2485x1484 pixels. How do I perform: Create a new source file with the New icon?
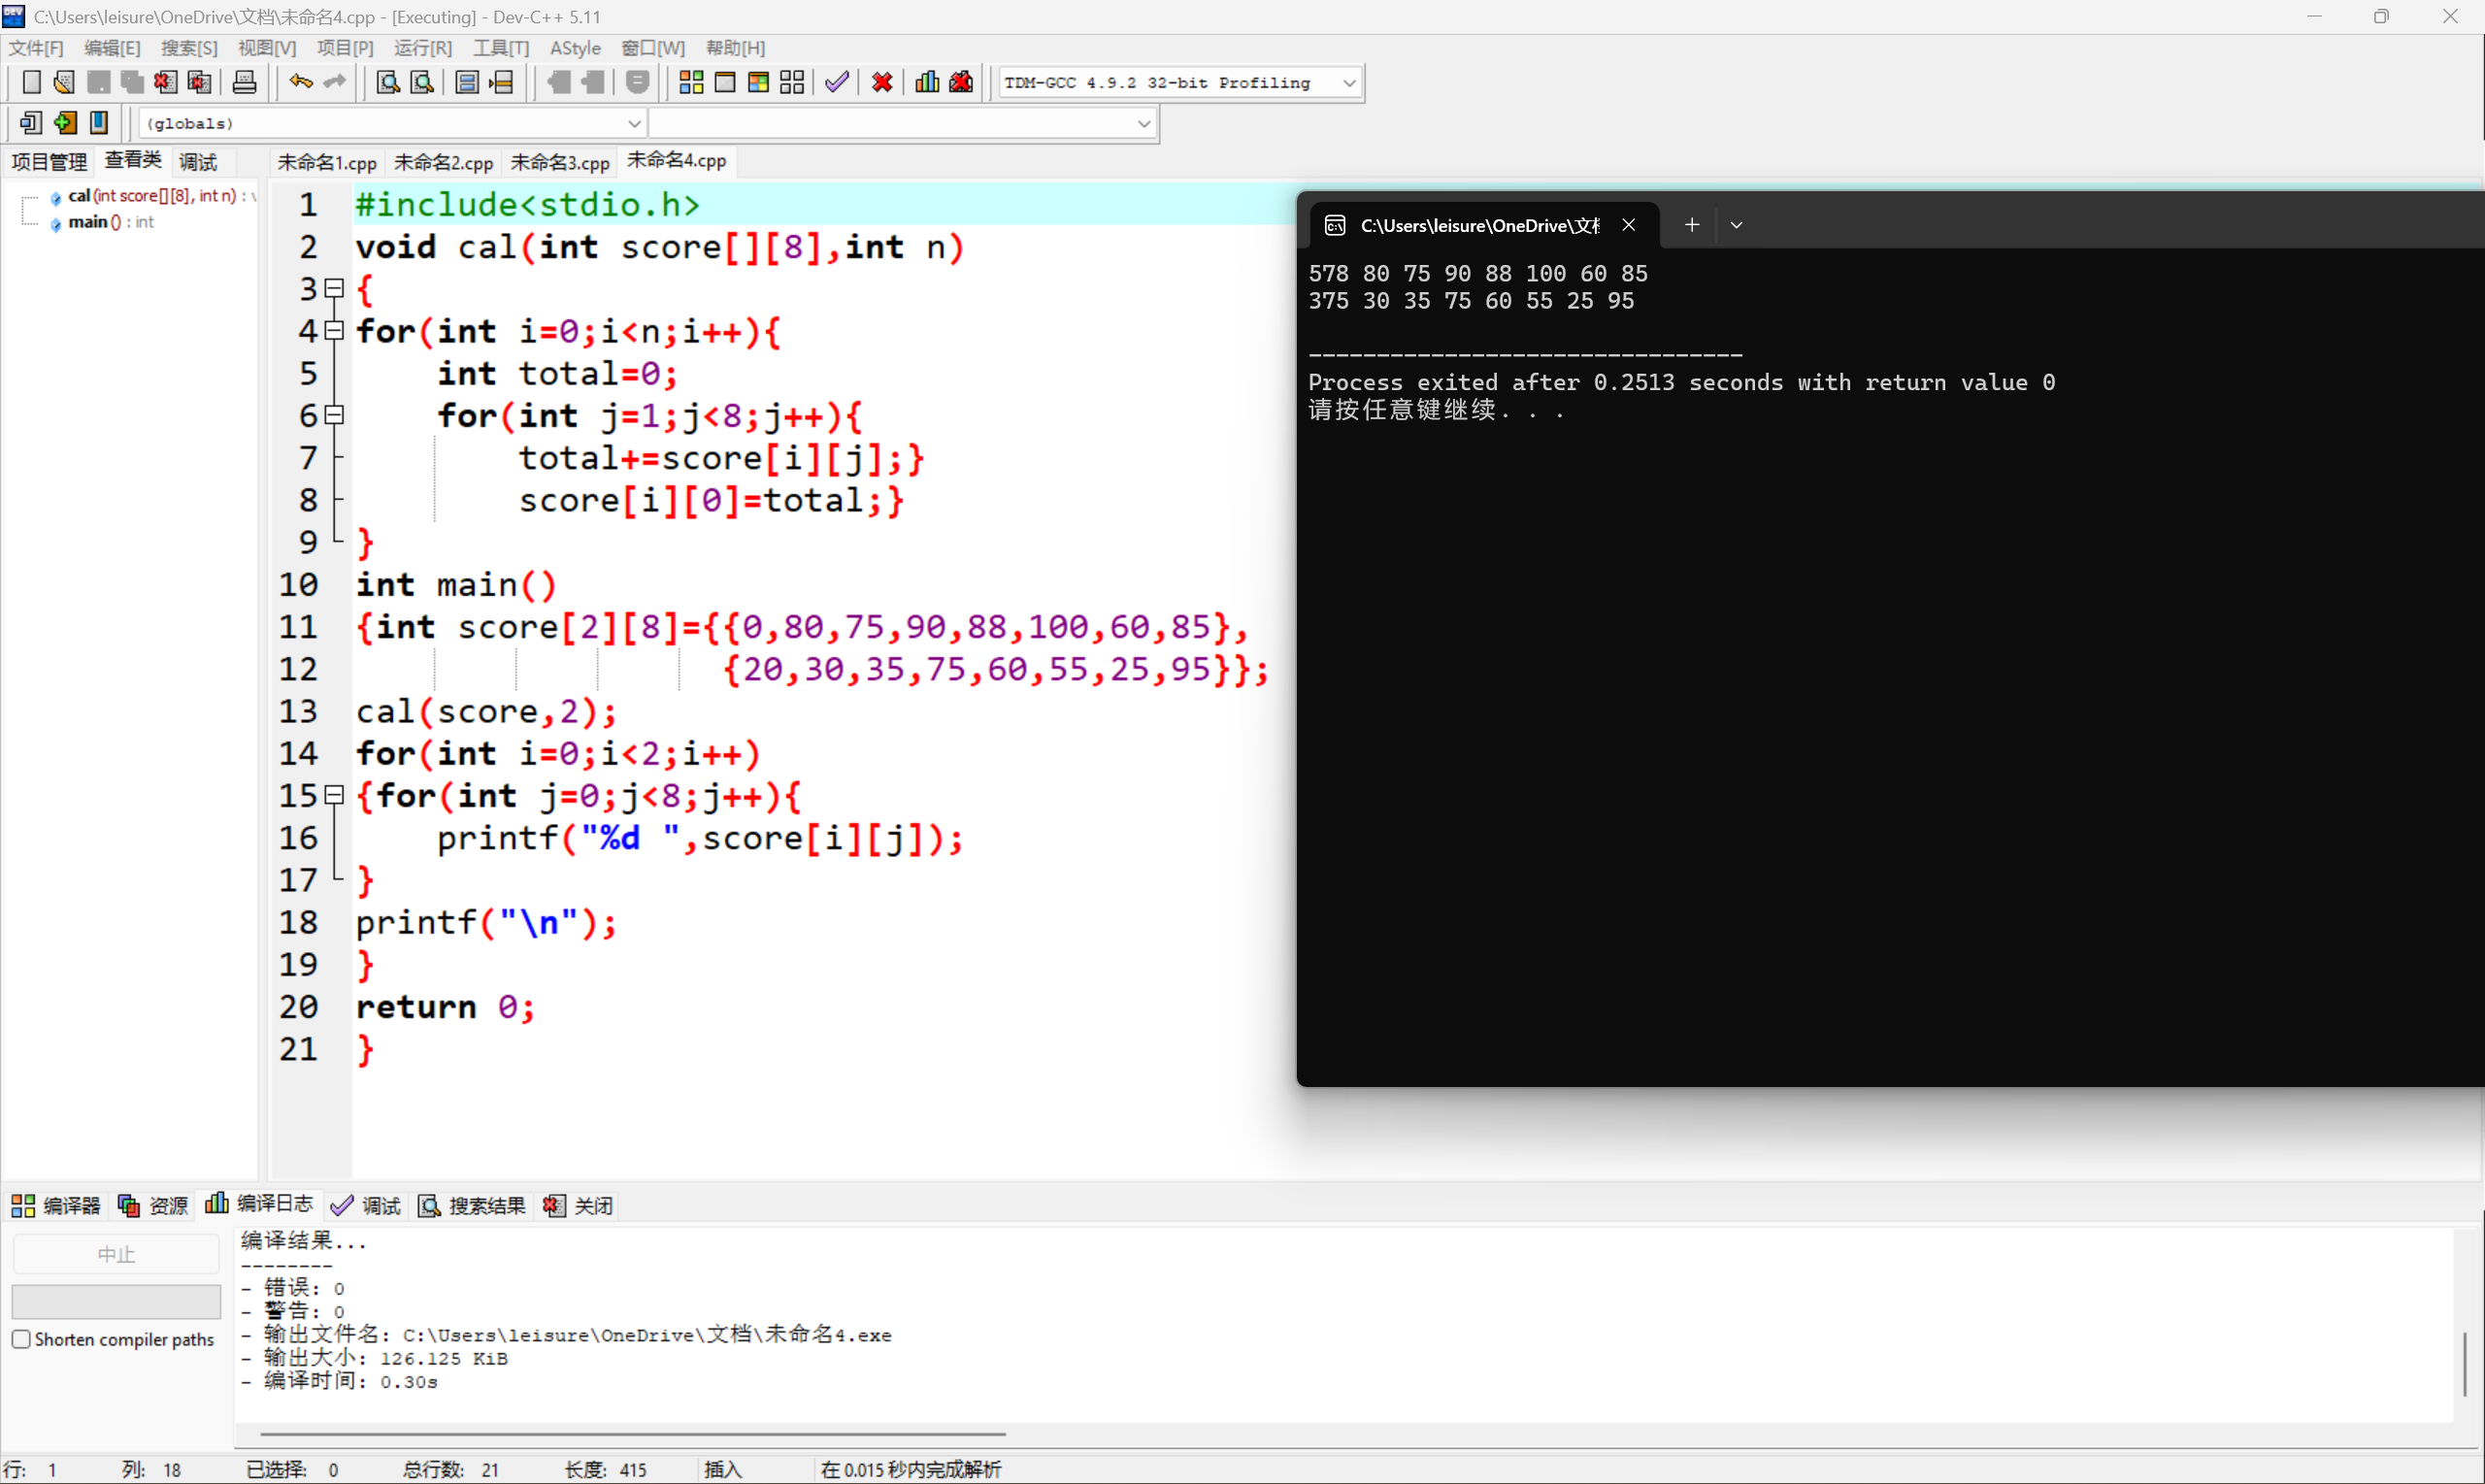31,82
